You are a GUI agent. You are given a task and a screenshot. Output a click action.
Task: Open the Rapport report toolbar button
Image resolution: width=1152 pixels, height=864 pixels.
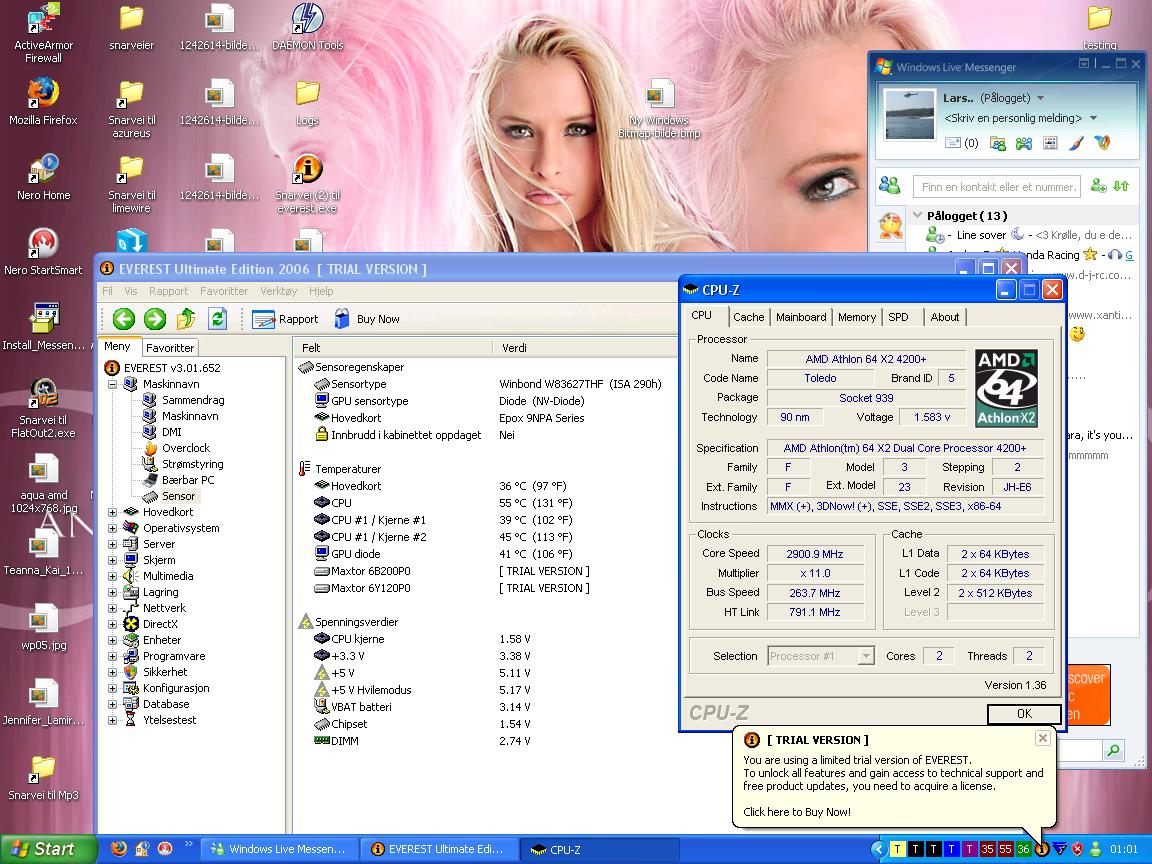click(x=285, y=319)
